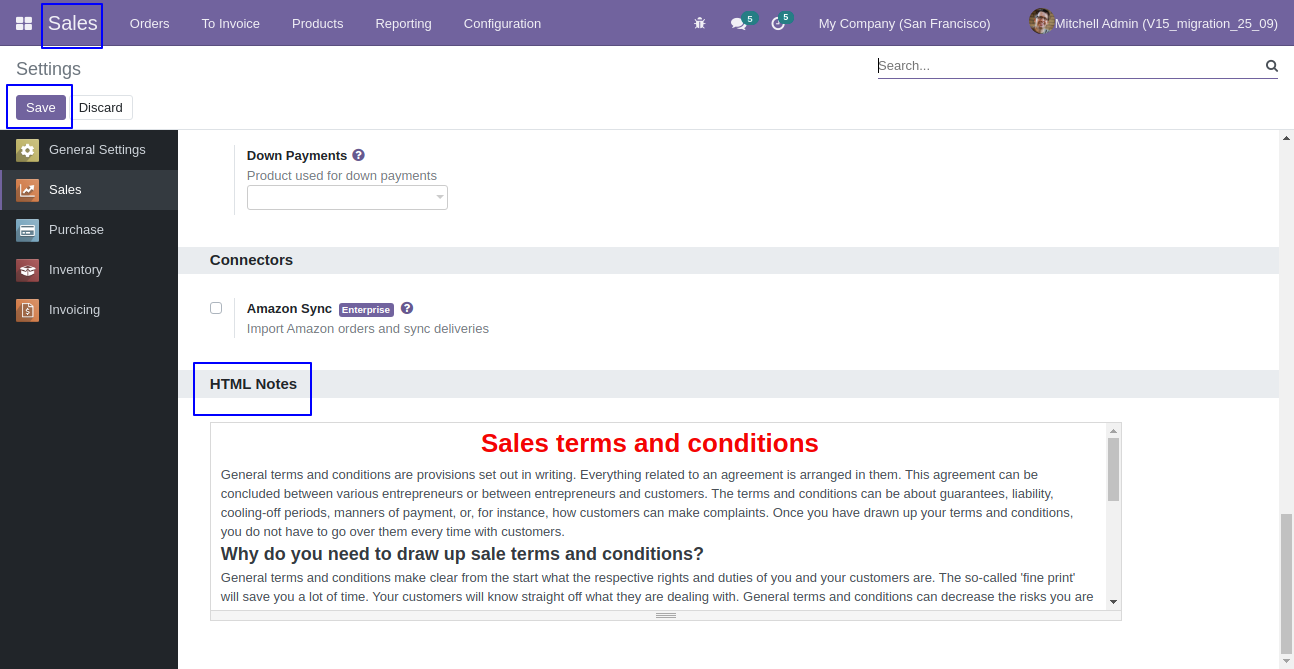Viewport: 1294px width, 669px height.
Task: Open the Products menu
Action: (x=317, y=23)
